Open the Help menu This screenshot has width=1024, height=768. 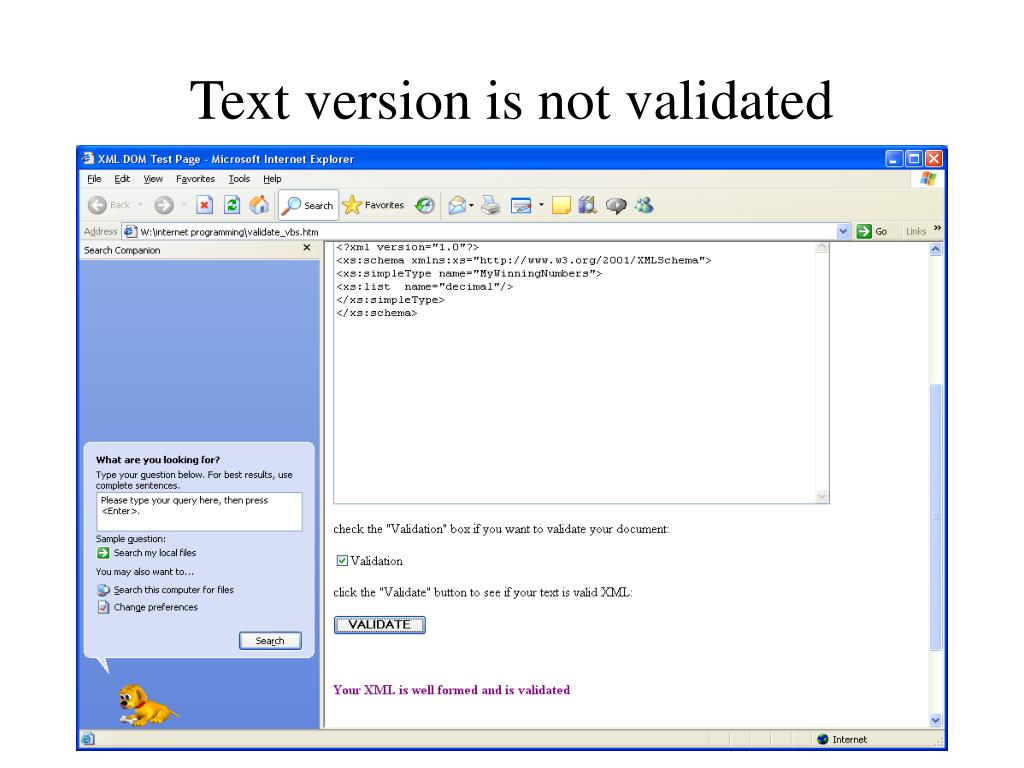coord(272,179)
